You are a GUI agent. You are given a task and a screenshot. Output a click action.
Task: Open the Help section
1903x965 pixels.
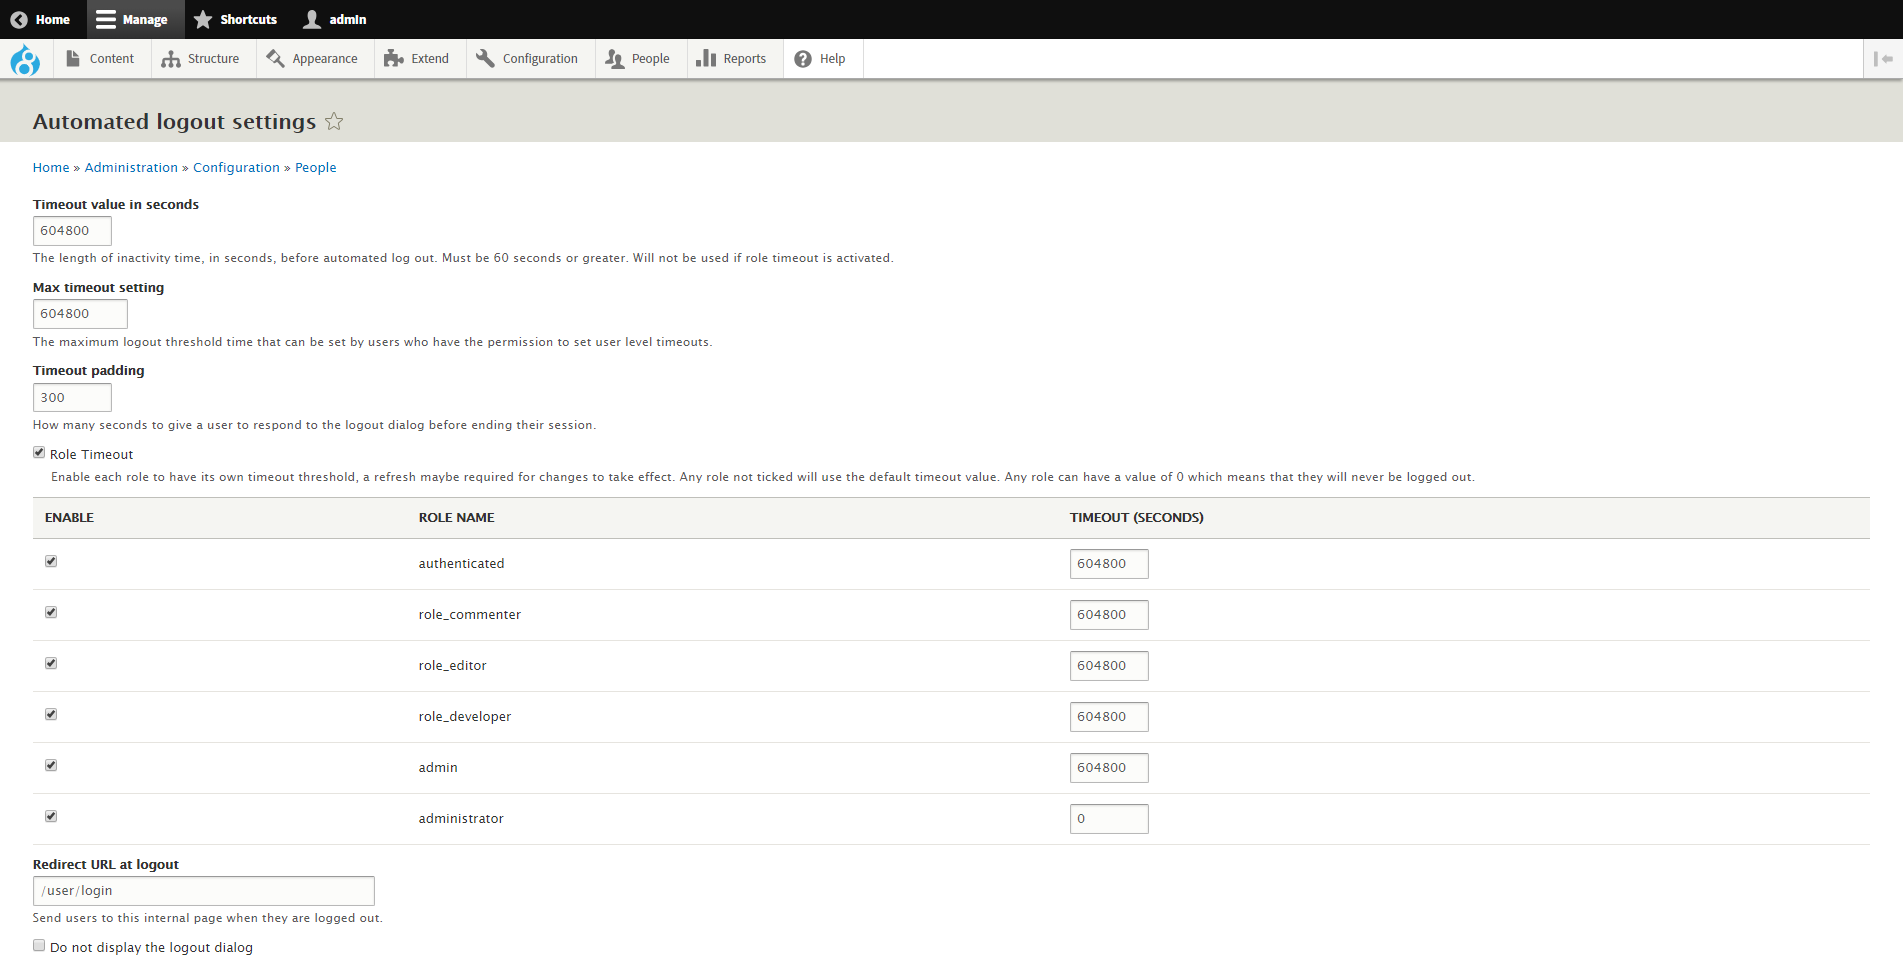[821, 59]
